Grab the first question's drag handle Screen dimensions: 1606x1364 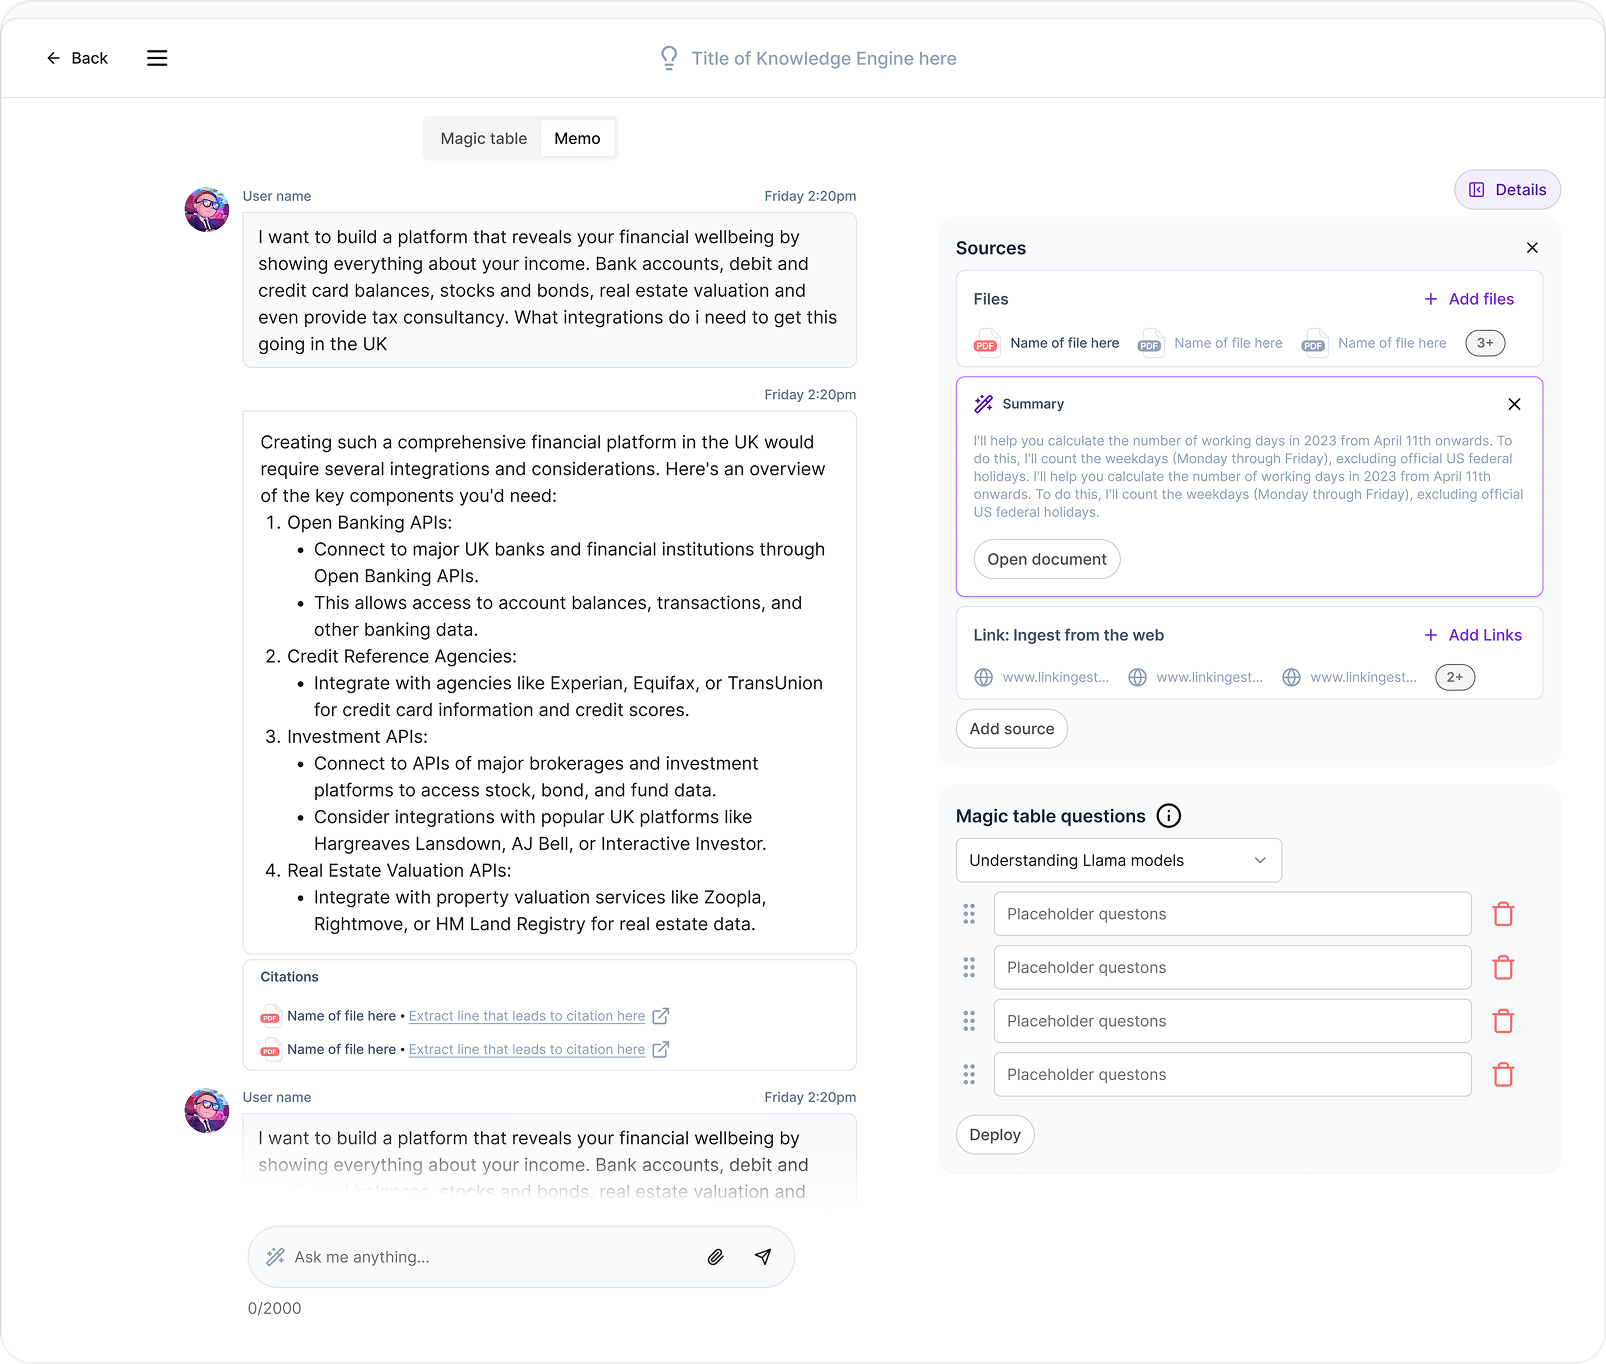coord(969,914)
